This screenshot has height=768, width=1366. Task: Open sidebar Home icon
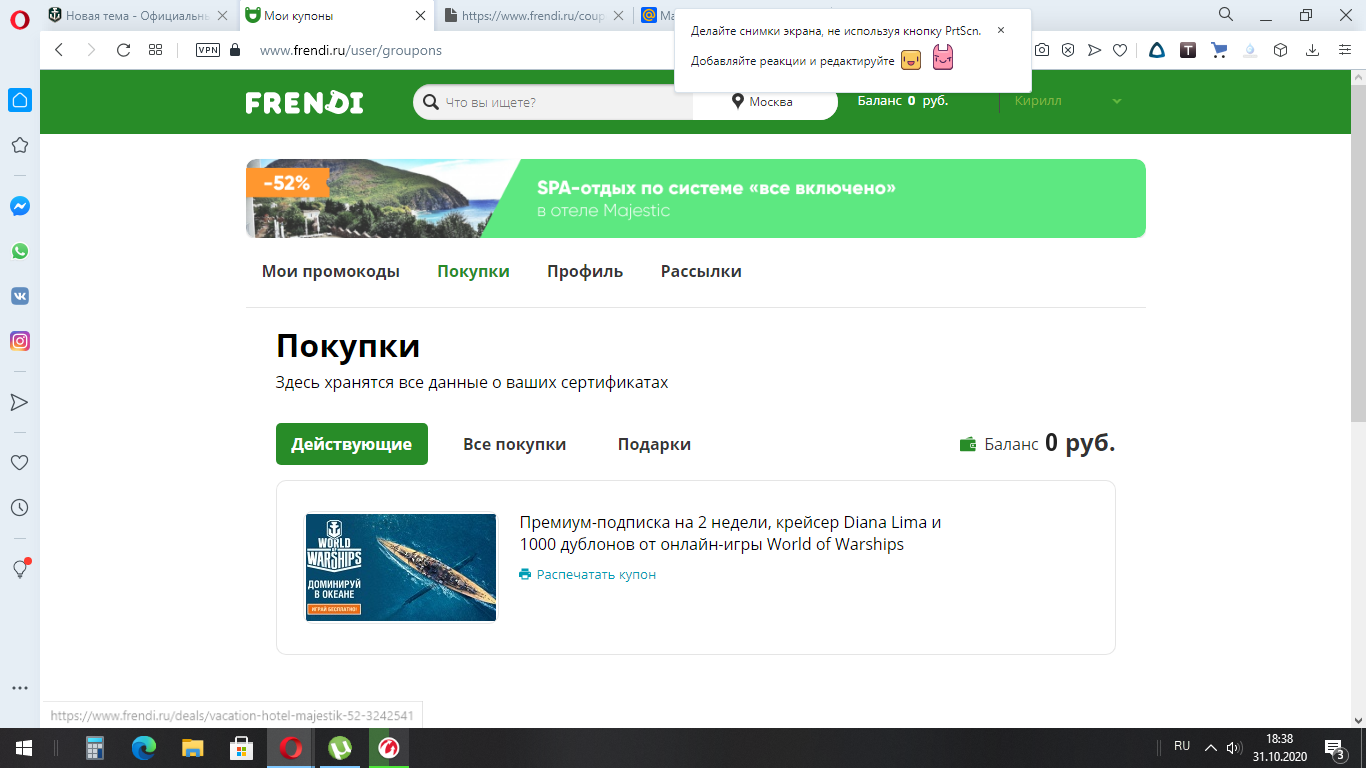click(x=19, y=99)
